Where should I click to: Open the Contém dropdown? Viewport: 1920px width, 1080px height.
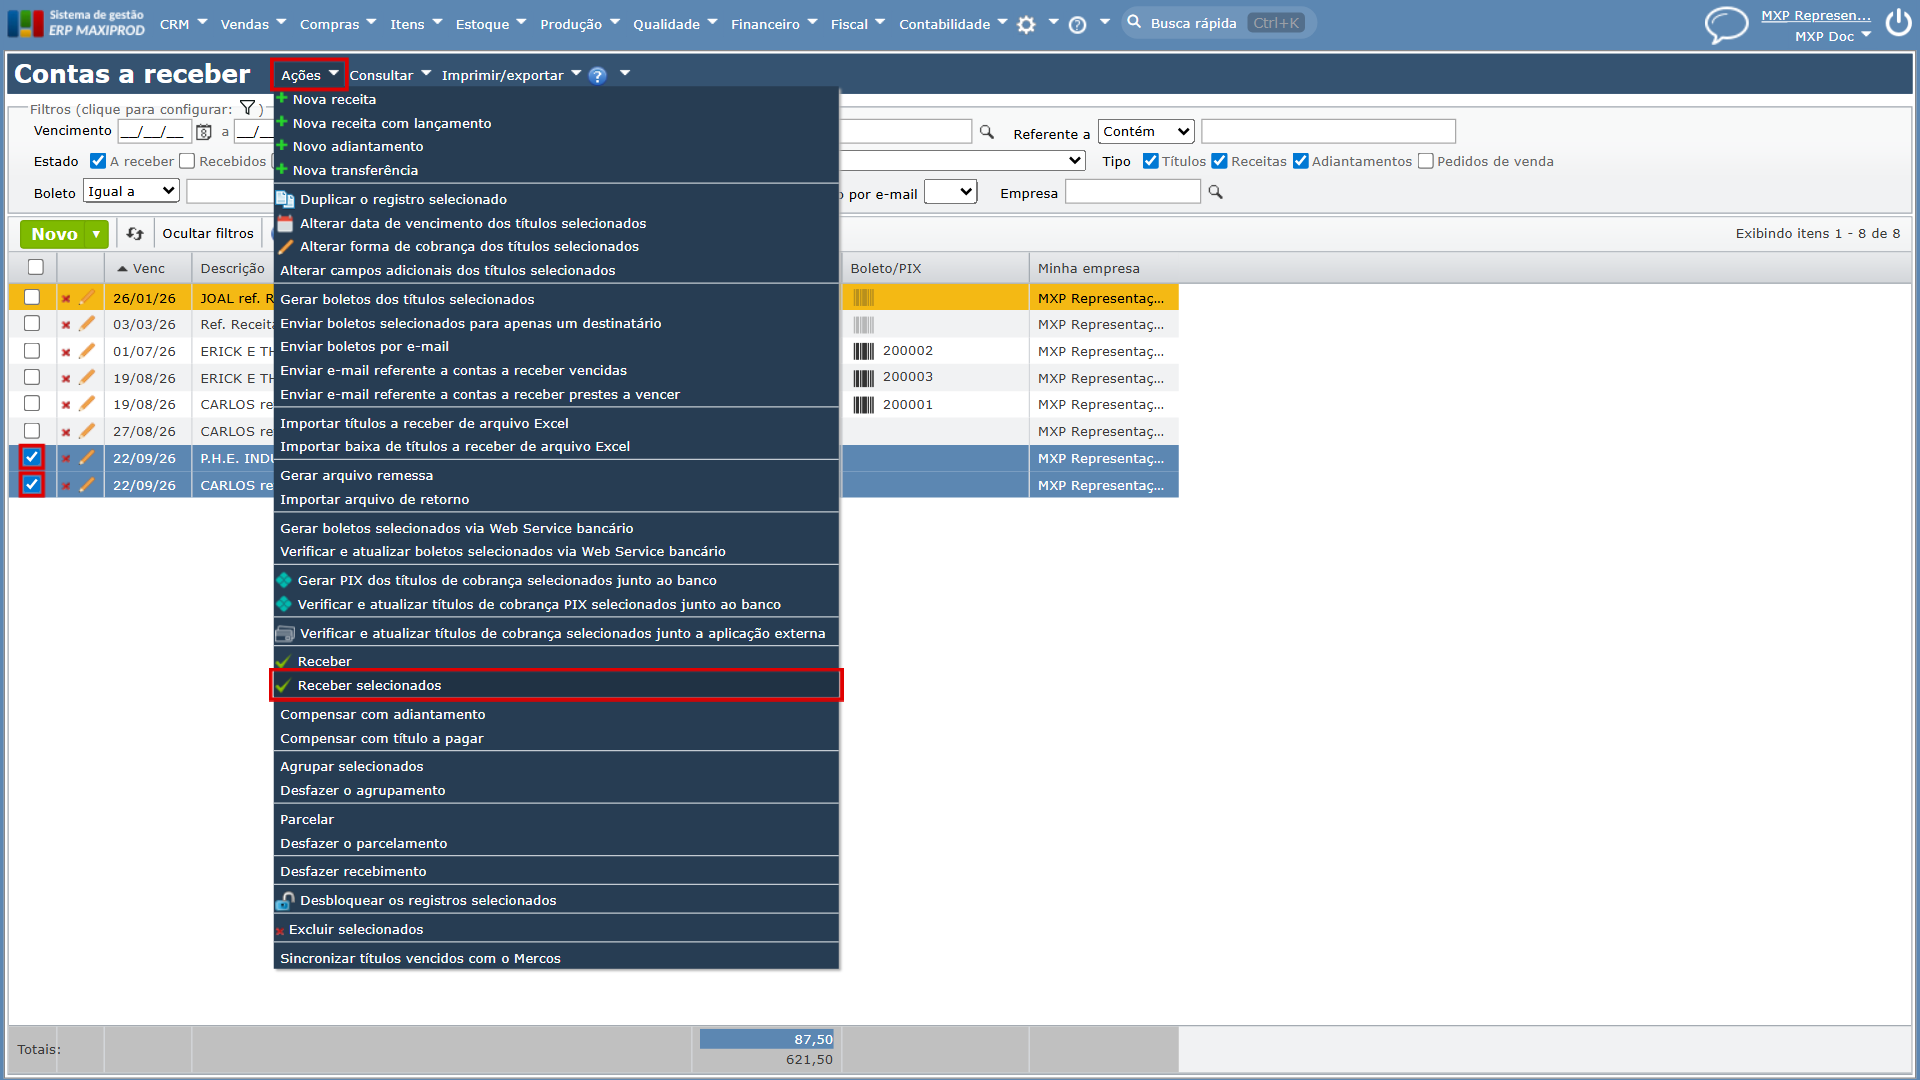[x=1147, y=132]
